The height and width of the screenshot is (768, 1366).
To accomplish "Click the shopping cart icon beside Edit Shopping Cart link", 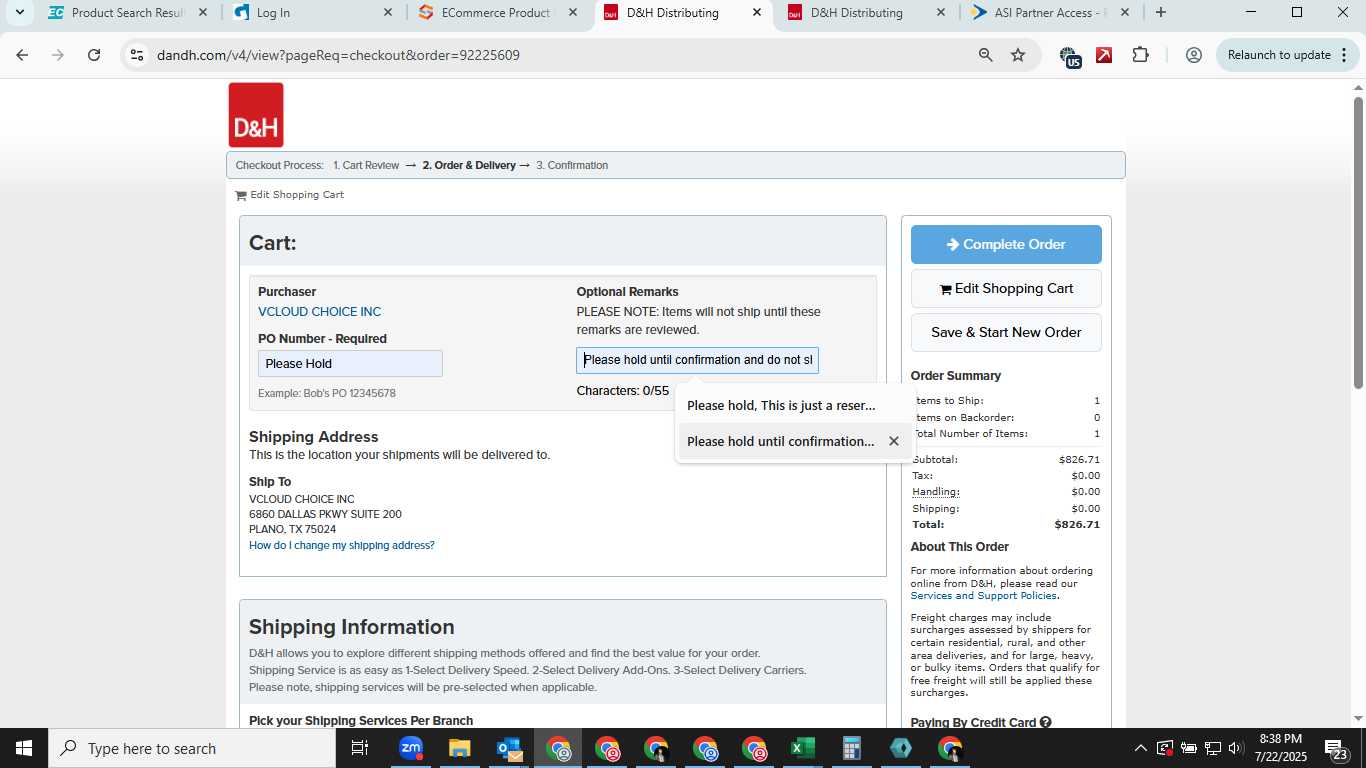I will [241, 195].
